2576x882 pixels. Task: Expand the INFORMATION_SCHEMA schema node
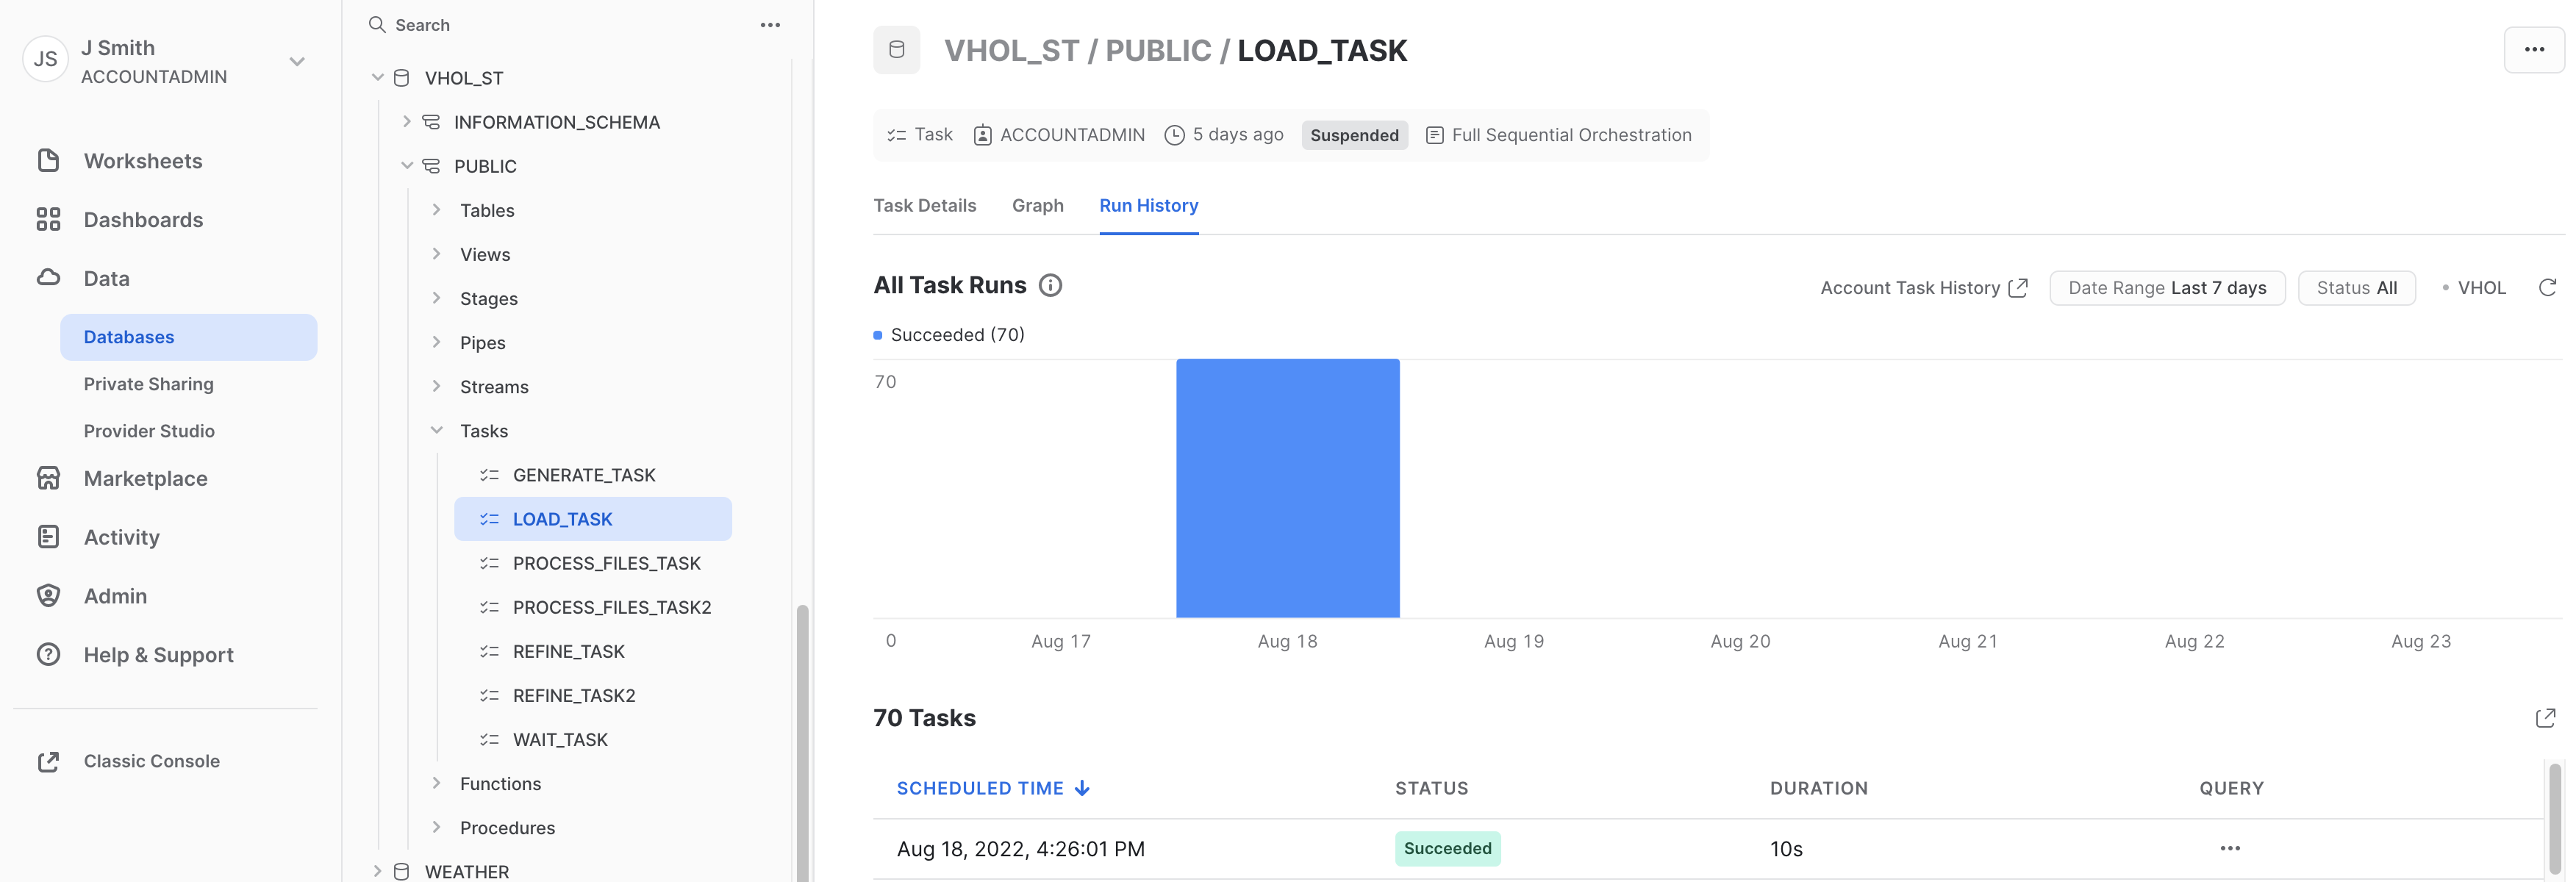click(x=407, y=122)
